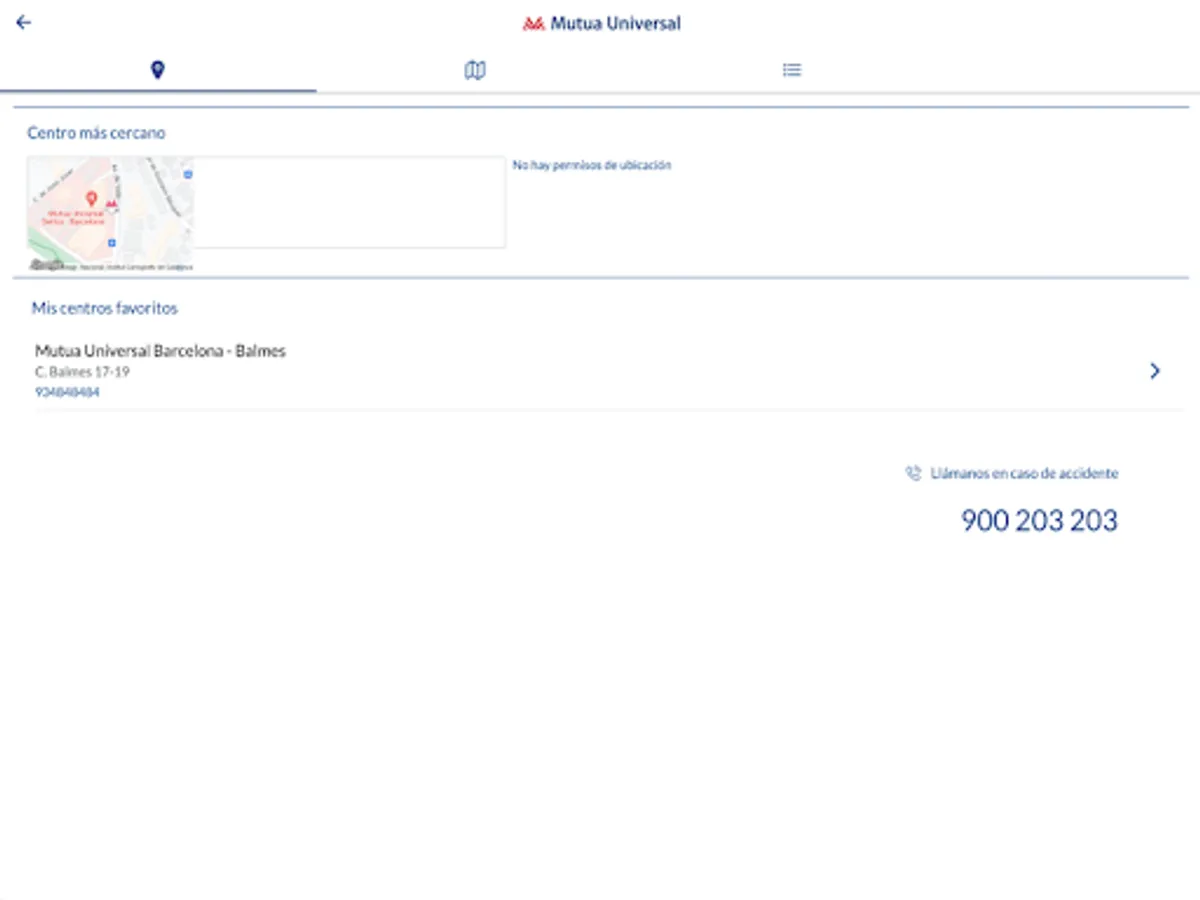This screenshot has height=900, width=1200.
Task: Click the phone icon beside 'Llámanos'
Action: [913, 474]
